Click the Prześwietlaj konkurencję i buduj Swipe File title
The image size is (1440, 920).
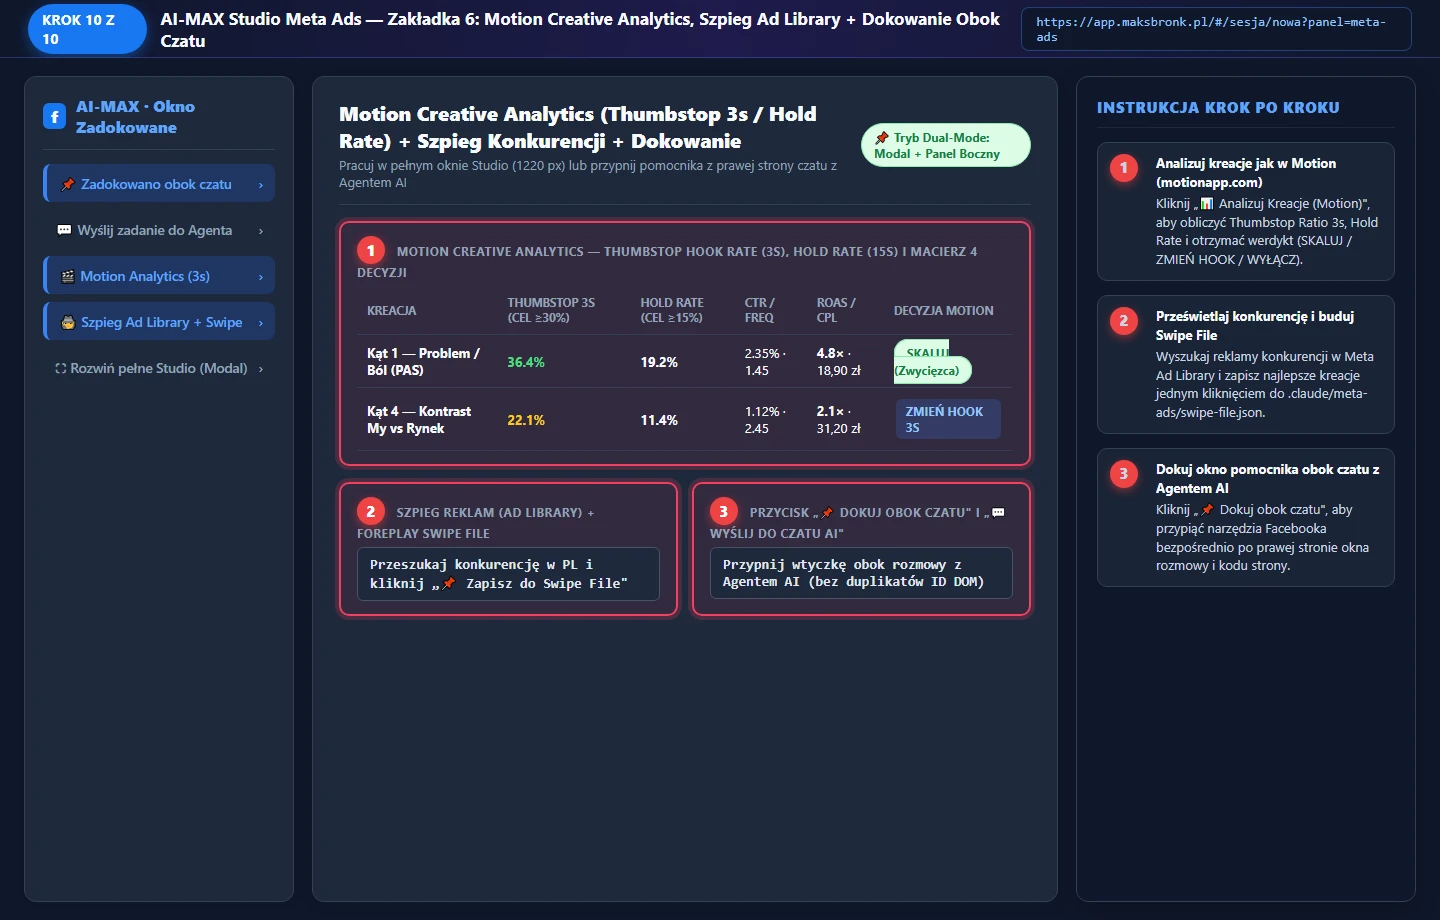[x=1255, y=326]
